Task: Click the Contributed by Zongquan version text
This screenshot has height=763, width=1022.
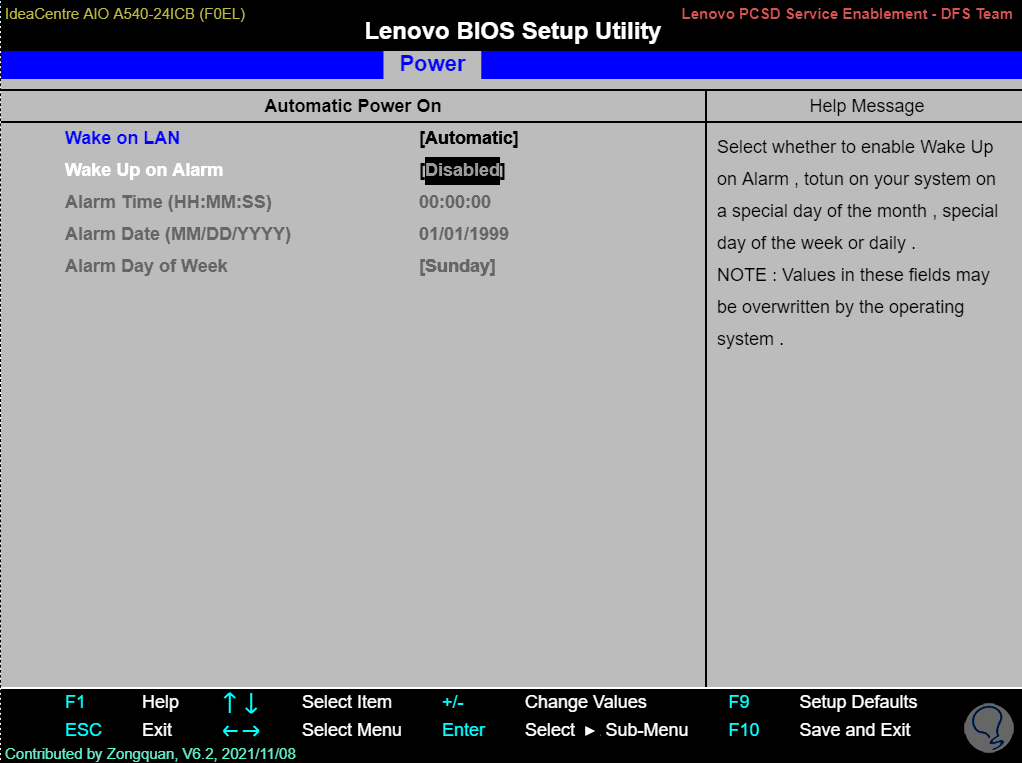Action: click(x=151, y=754)
